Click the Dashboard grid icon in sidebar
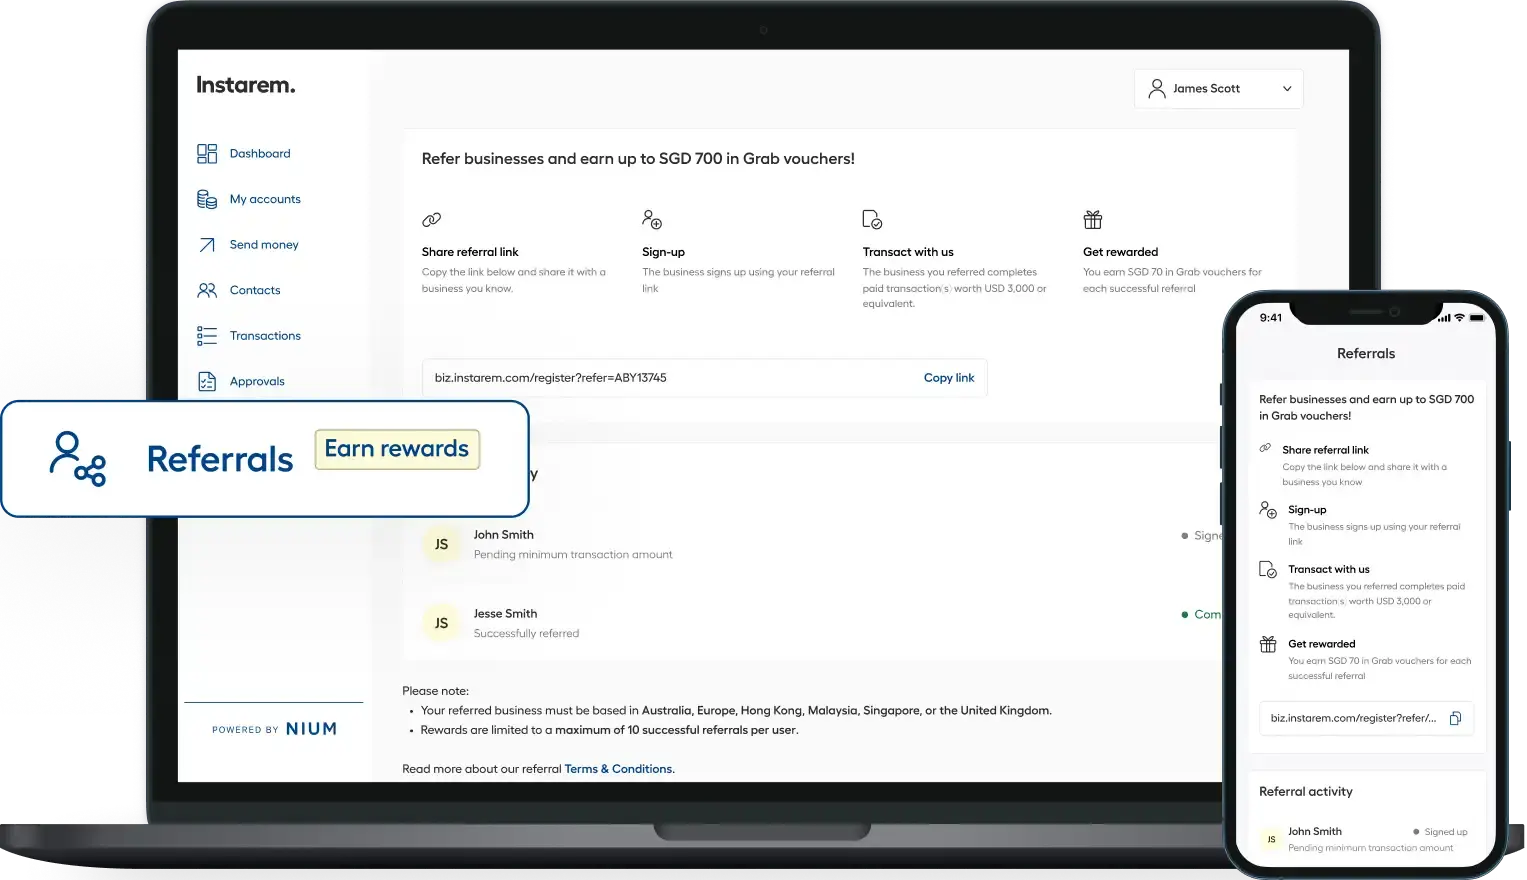This screenshot has width=1527, height=880. tap(207, 153)
